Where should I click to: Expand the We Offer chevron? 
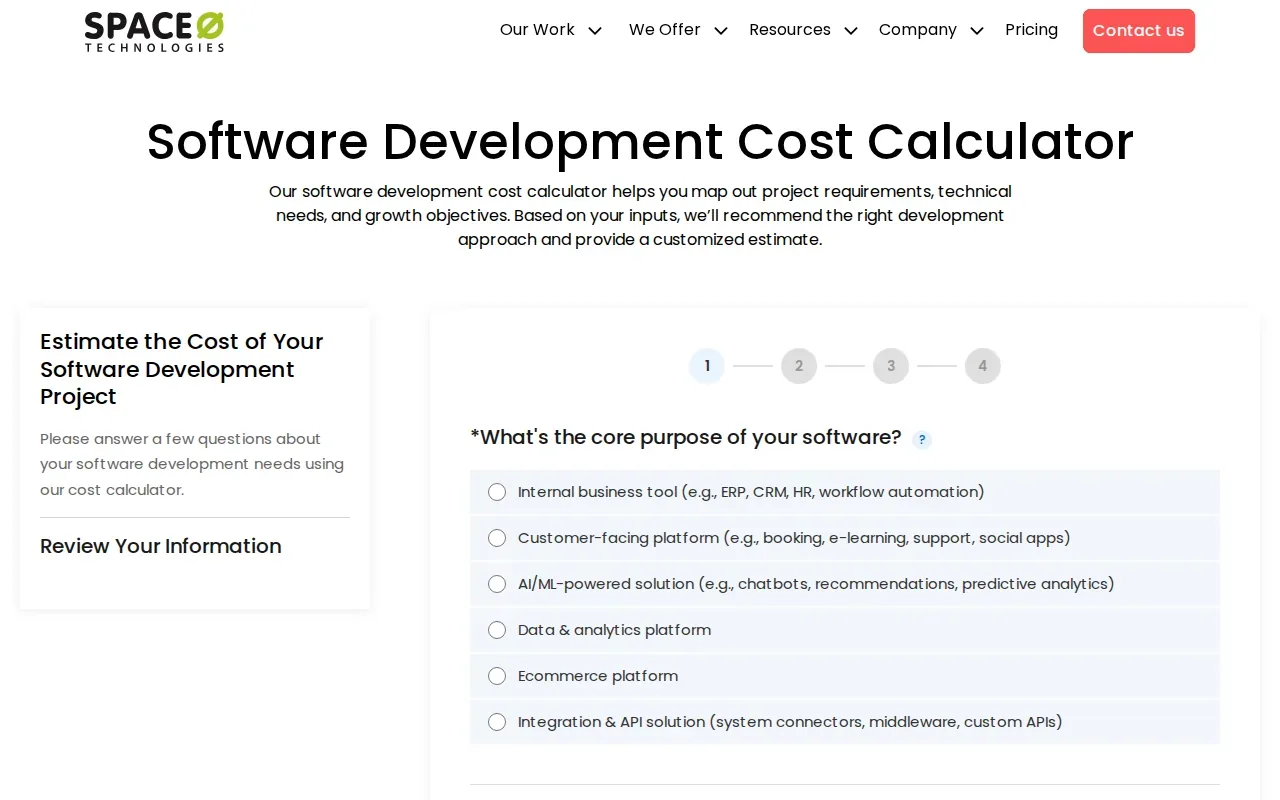click(x=721, y=31)
